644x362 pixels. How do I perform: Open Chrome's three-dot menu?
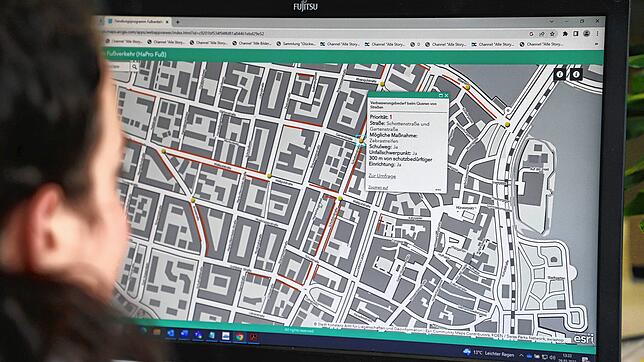click(598, 34)
